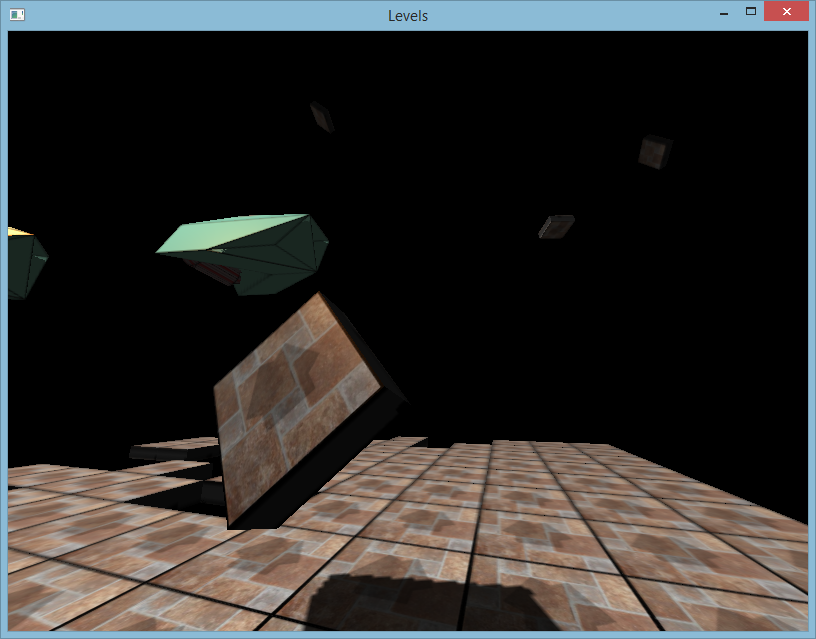
Task: Maximize the Levels window
Action: tap(750, 11)
